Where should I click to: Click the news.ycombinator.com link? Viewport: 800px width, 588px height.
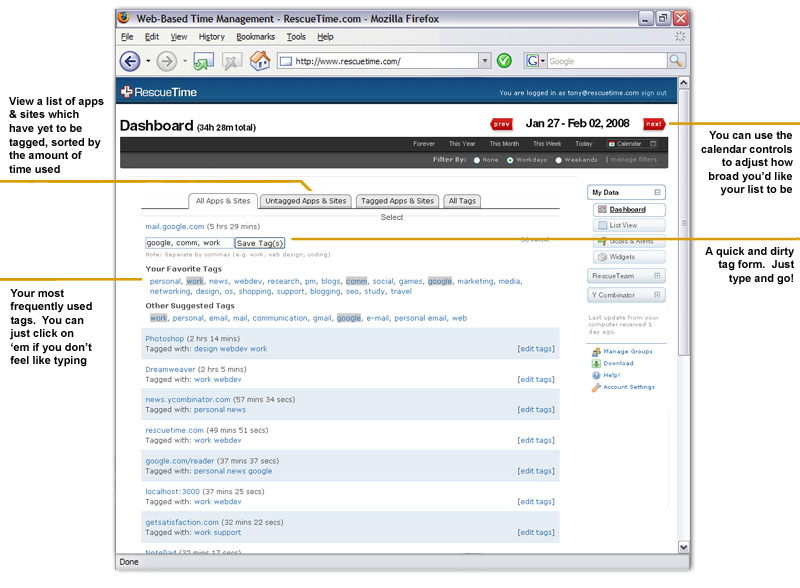coord(188,400)
